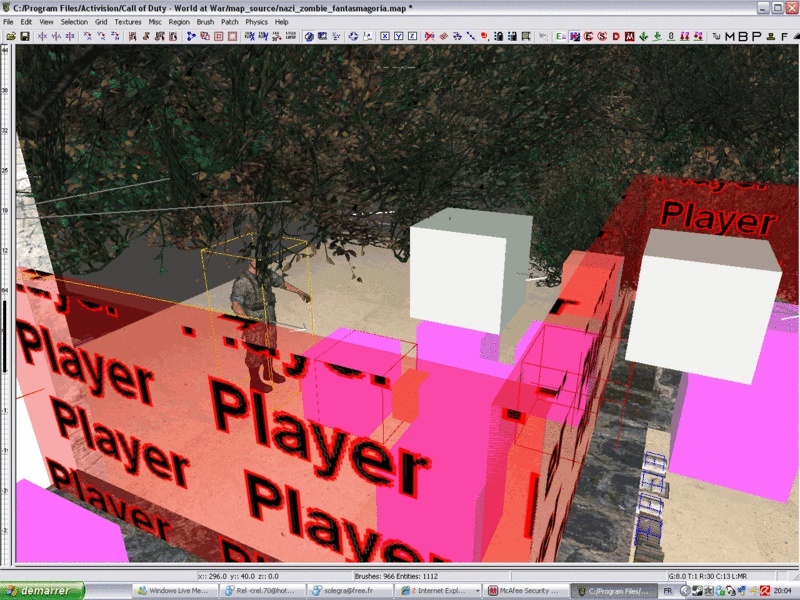800x600 pixels.
Task: Click the large letter P toolbar button
Action: [757, 36]
